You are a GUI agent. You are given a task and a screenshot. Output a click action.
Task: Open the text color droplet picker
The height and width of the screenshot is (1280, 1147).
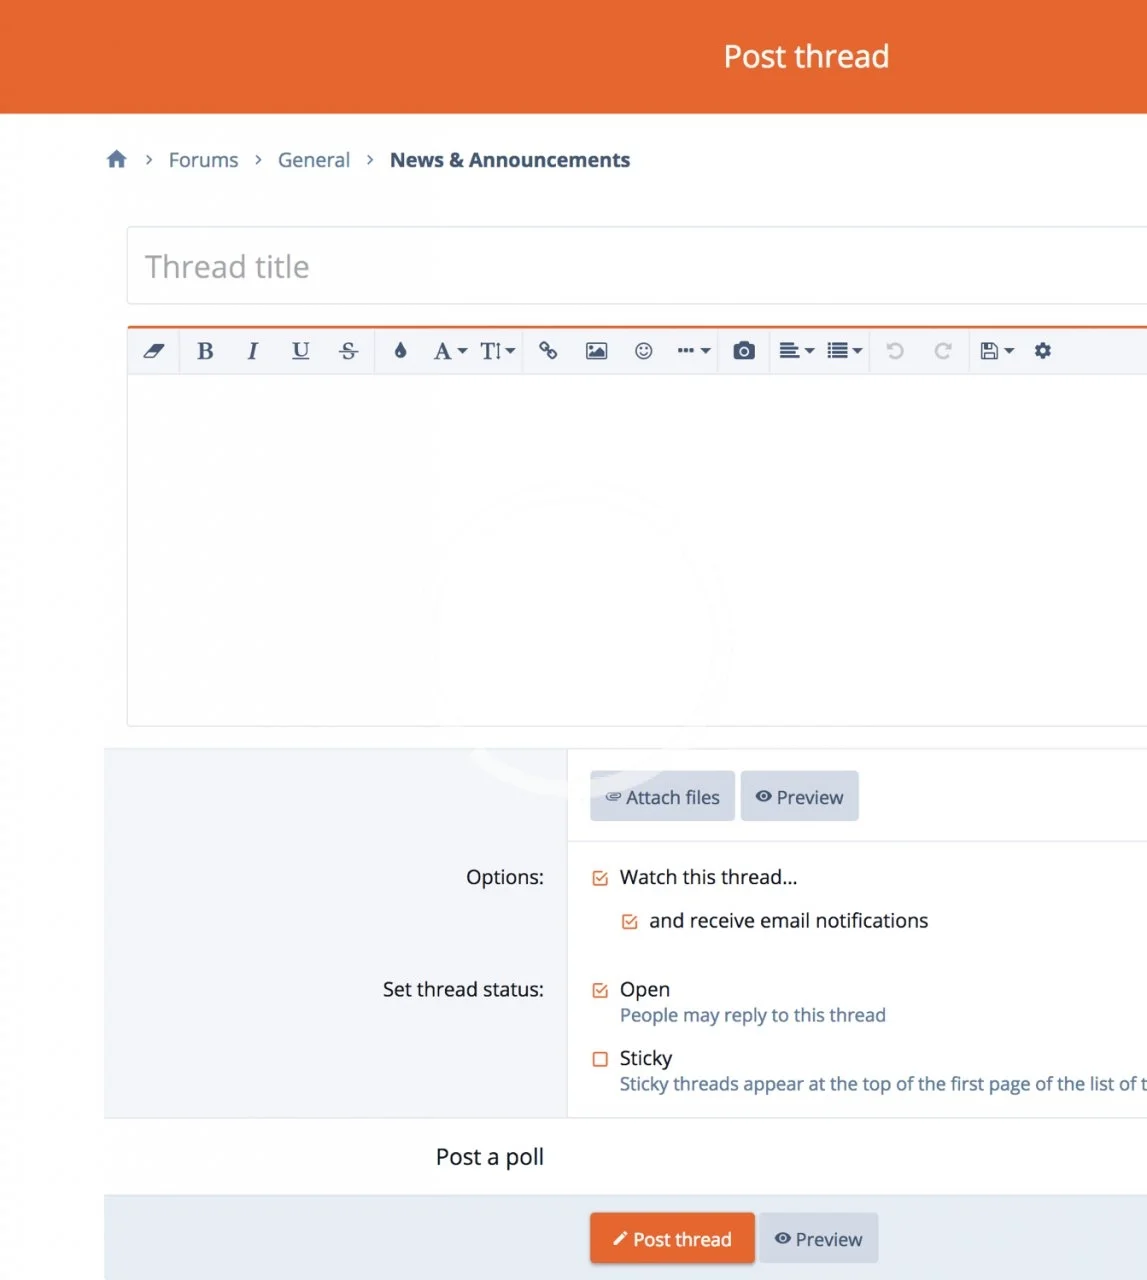click(400, 351)
